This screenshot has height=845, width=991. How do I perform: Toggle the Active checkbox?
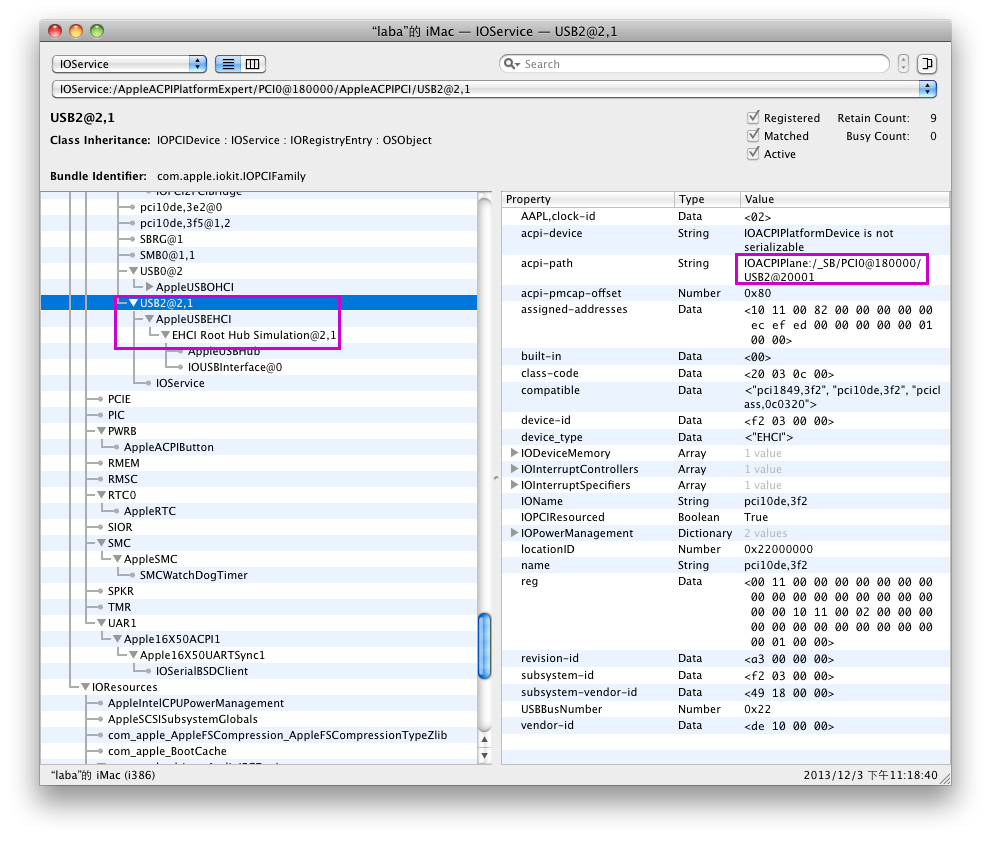coord(753,154)
